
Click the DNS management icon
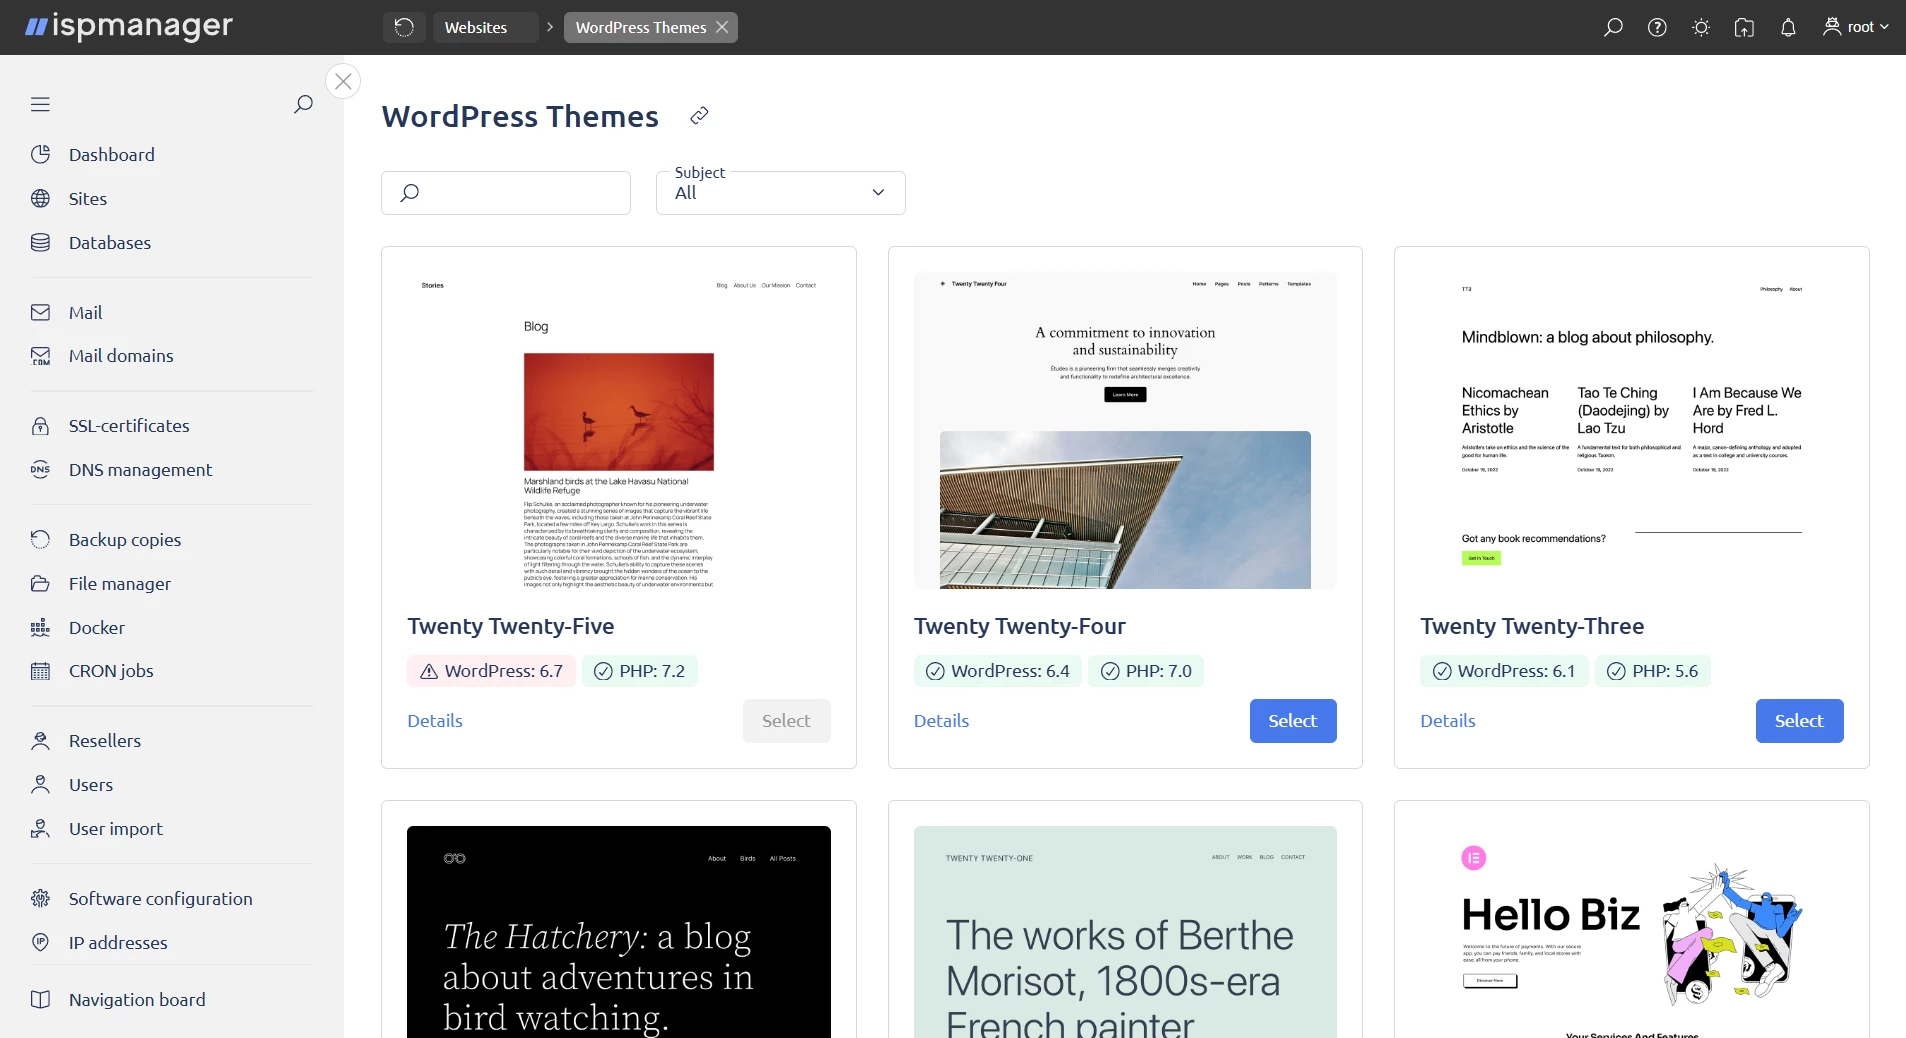pyautogui.click(x=40, y=470)
